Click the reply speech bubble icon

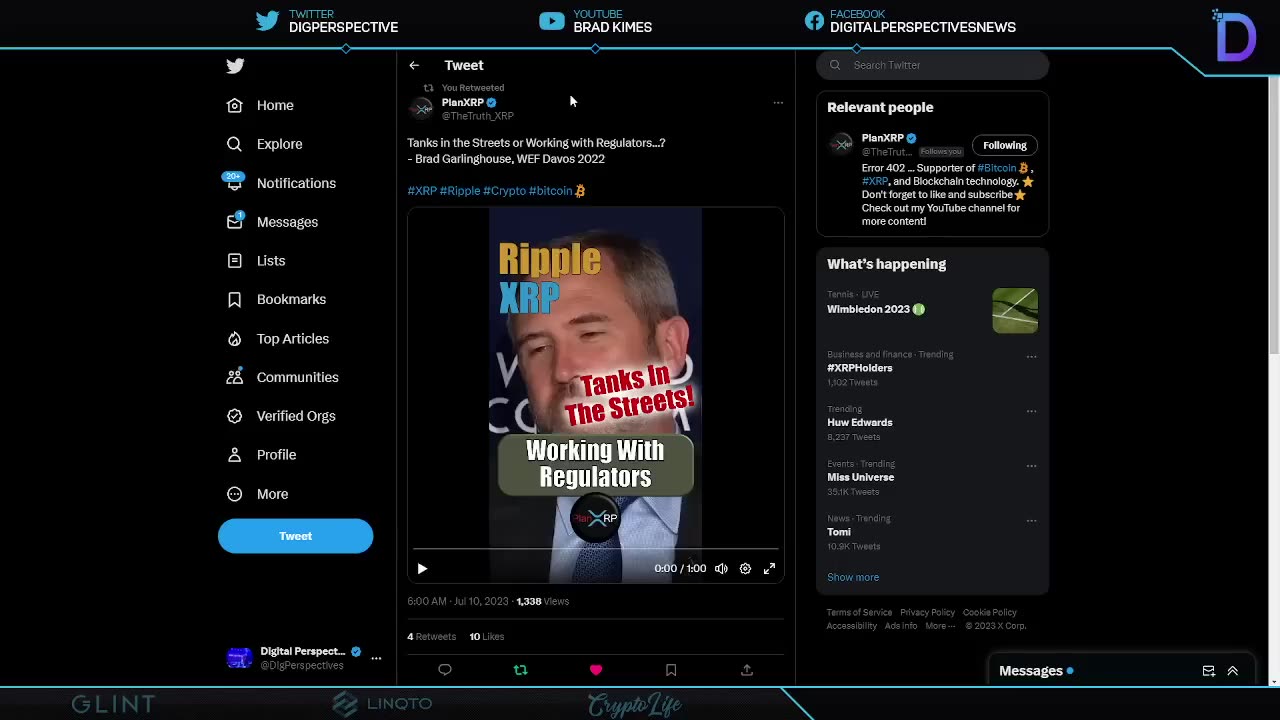click(445, 670)
